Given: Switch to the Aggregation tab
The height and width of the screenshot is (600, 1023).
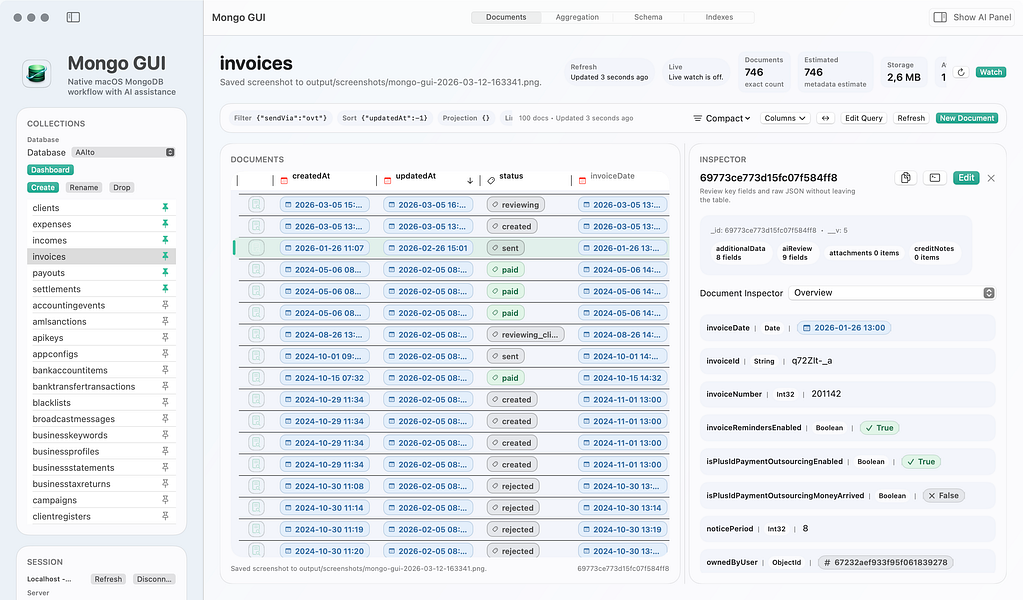Looking at the screenshot, I should [577, 17].
